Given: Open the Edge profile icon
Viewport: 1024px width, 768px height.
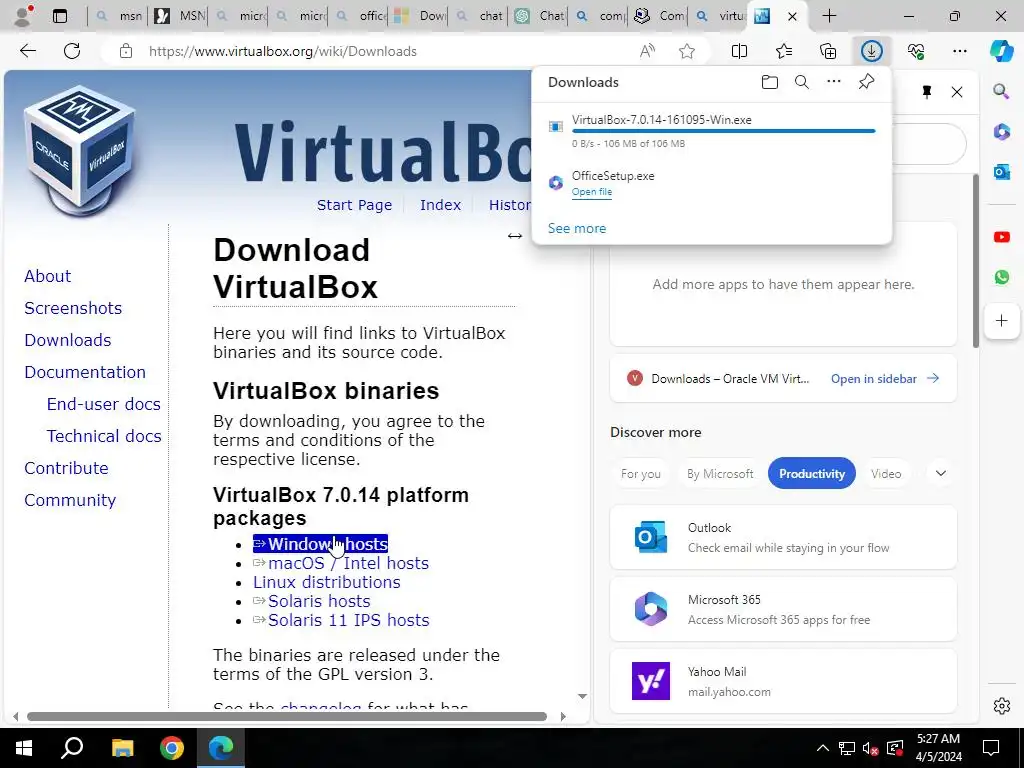Looking at the screenshot, I should (x=23, y=16).
